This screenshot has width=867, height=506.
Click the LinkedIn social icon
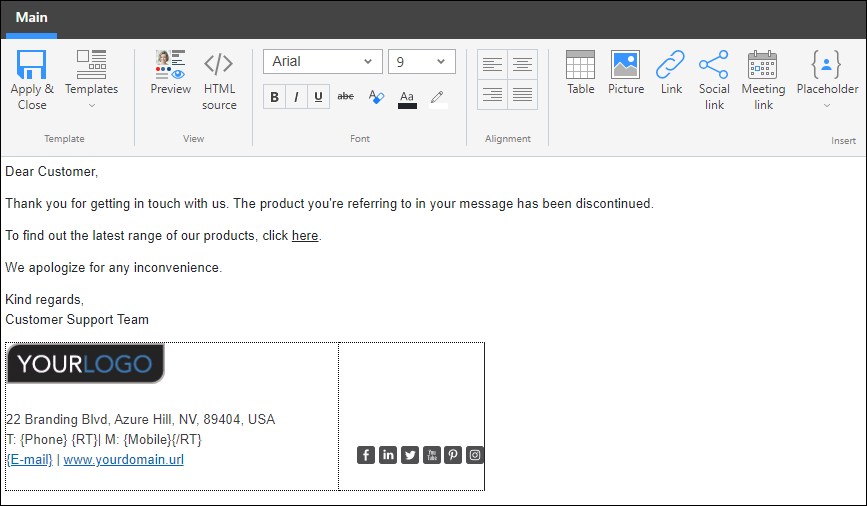pyautogui.click(x=388, y=455)
